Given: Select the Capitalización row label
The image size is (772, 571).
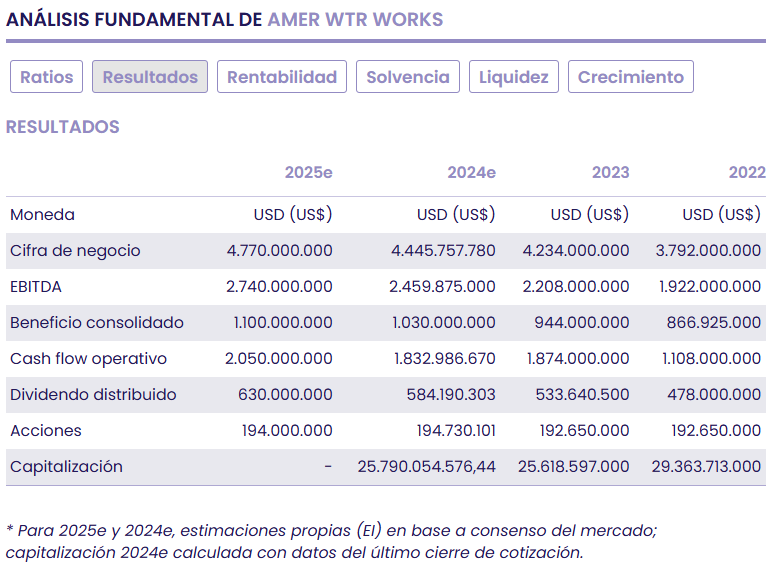Looking at the screenshot, I should tap(66, 466).
